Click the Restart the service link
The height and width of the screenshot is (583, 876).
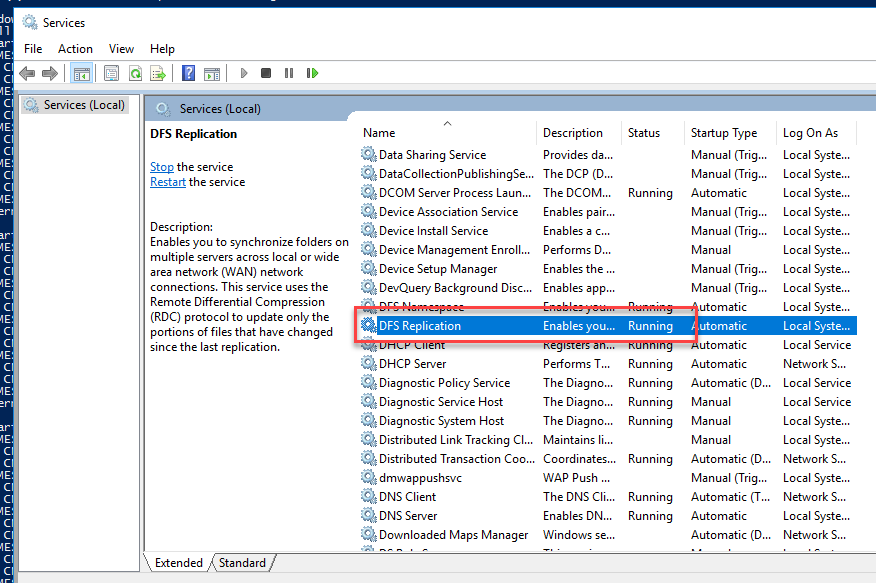pyautogui.click(x=167, y=182)
